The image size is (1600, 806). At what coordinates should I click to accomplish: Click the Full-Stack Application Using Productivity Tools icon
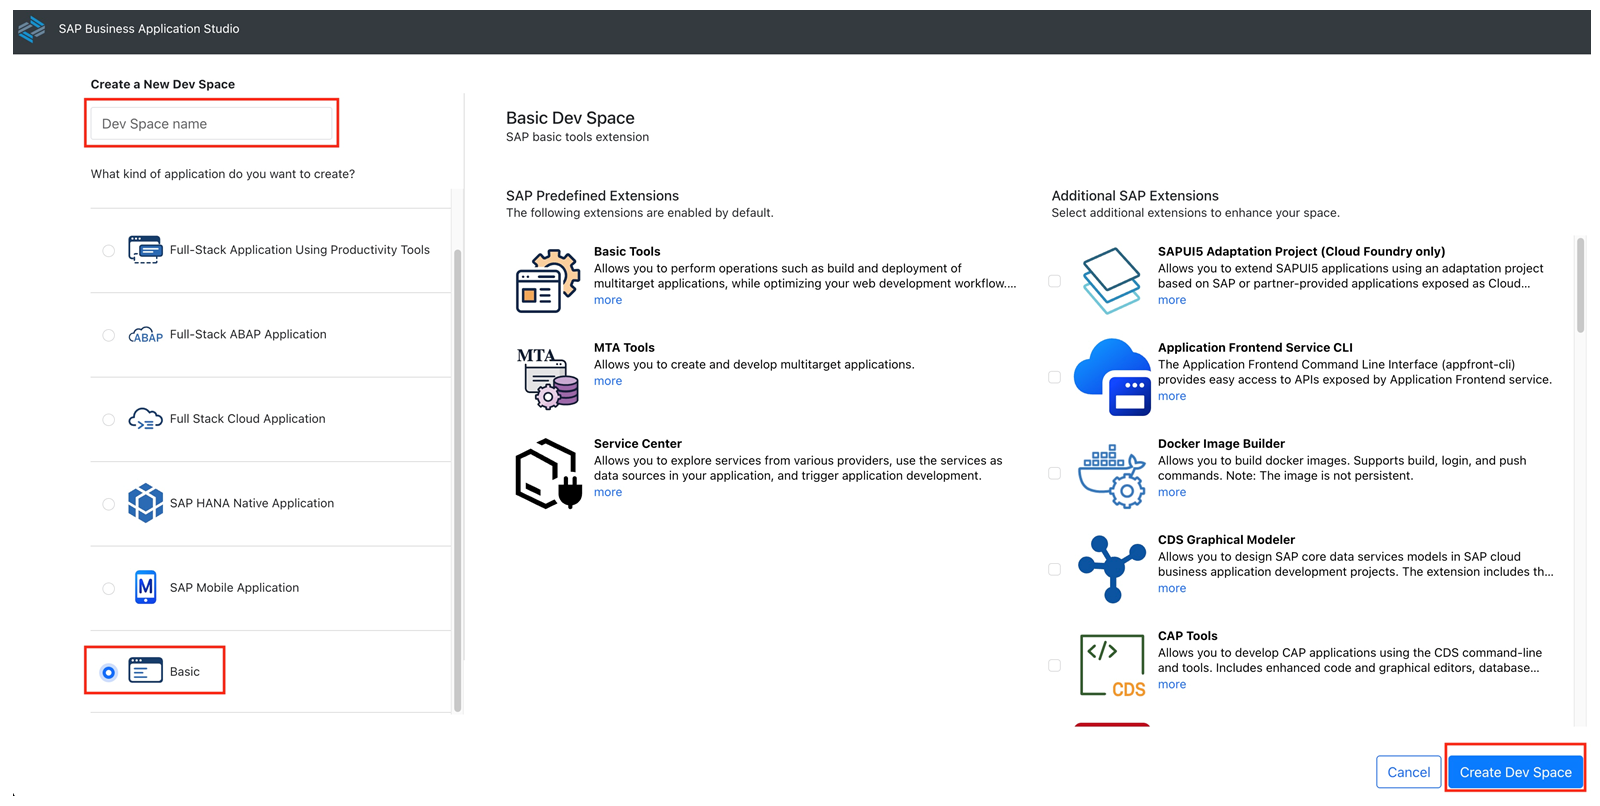pos(145,250)
